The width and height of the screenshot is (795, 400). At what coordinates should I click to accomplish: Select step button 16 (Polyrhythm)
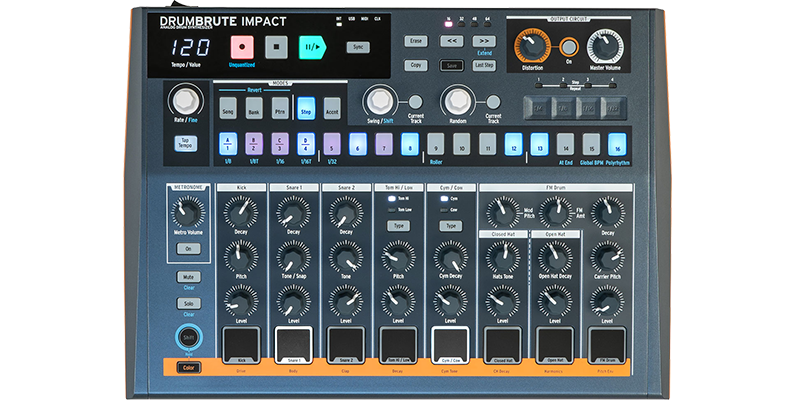(617, 144)
